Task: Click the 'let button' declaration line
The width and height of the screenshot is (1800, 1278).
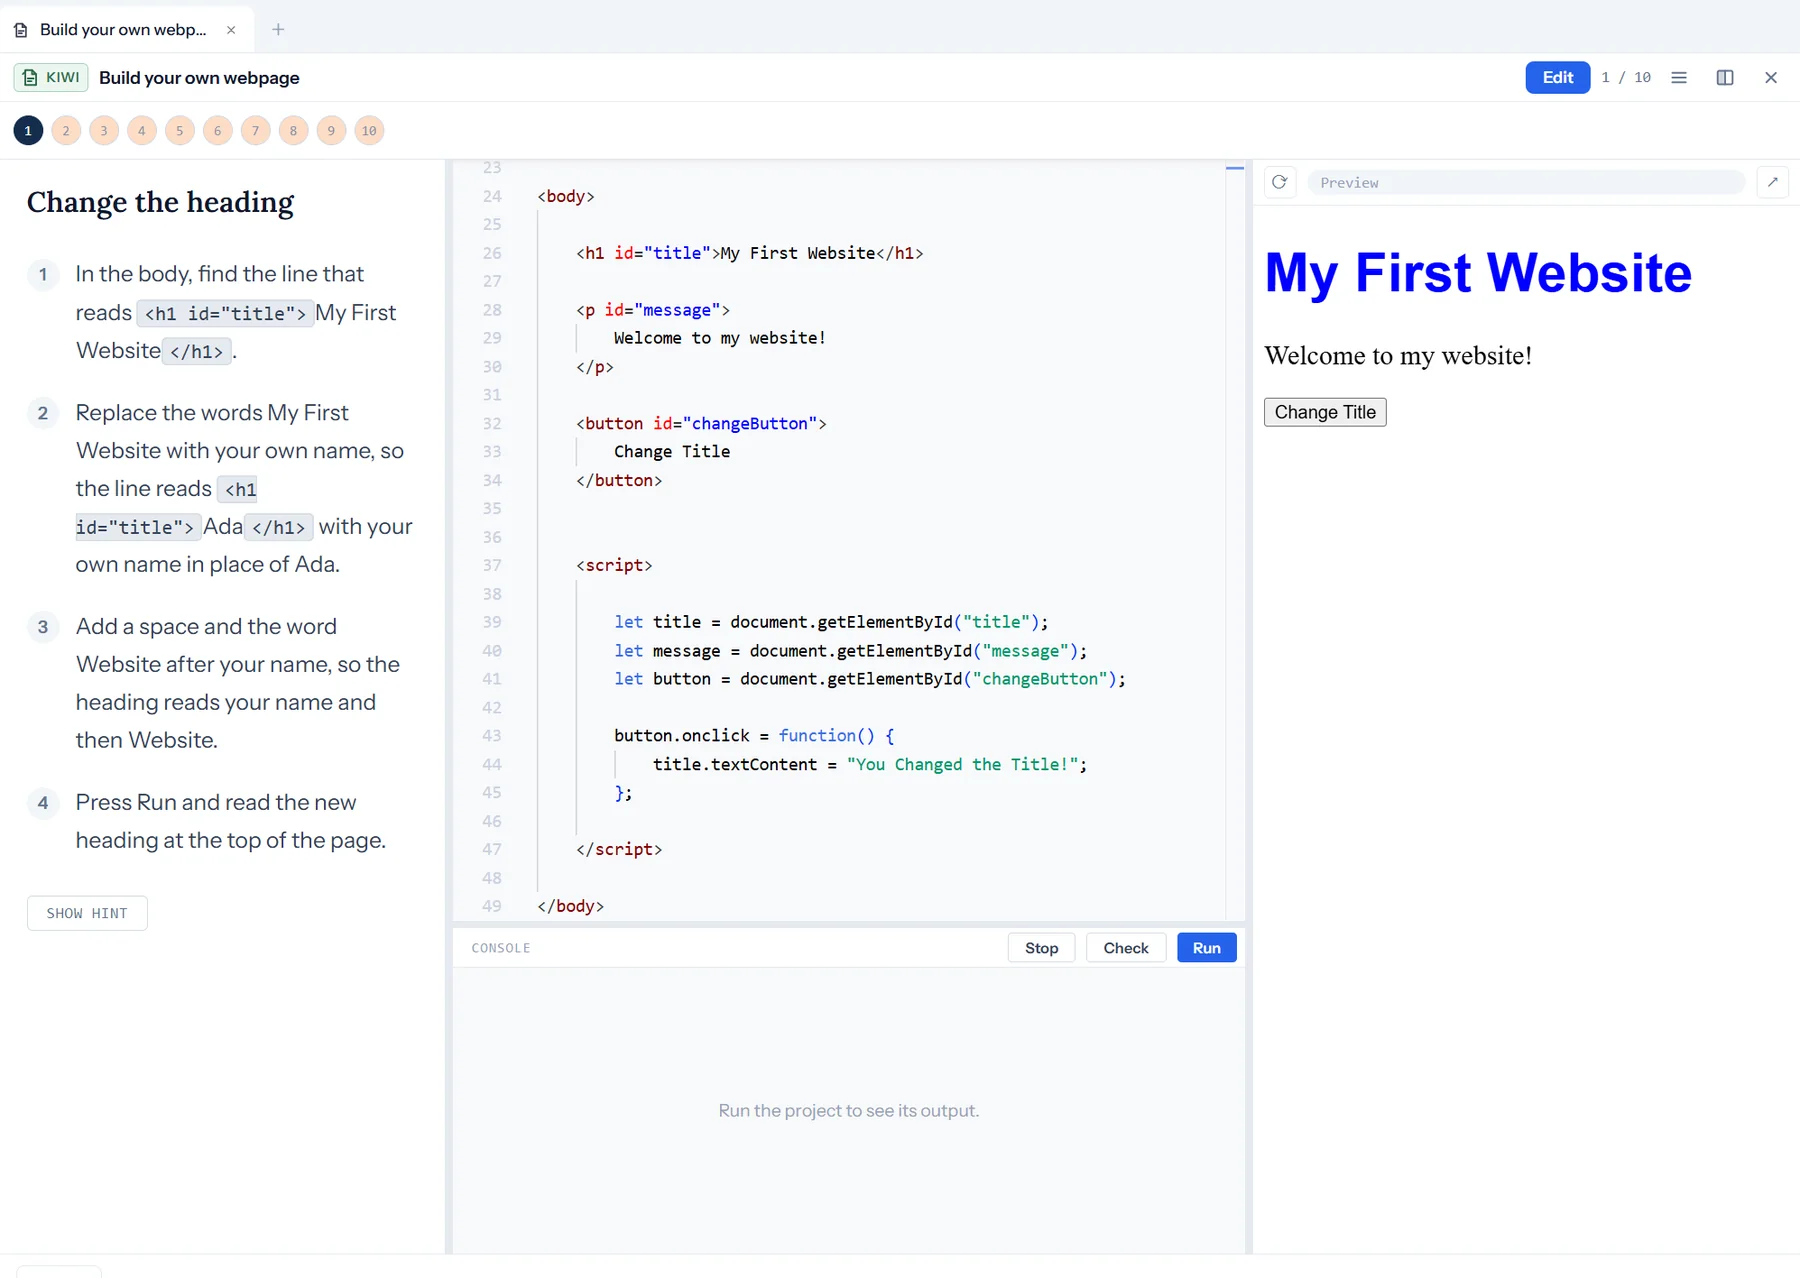Action: [870, 679]
